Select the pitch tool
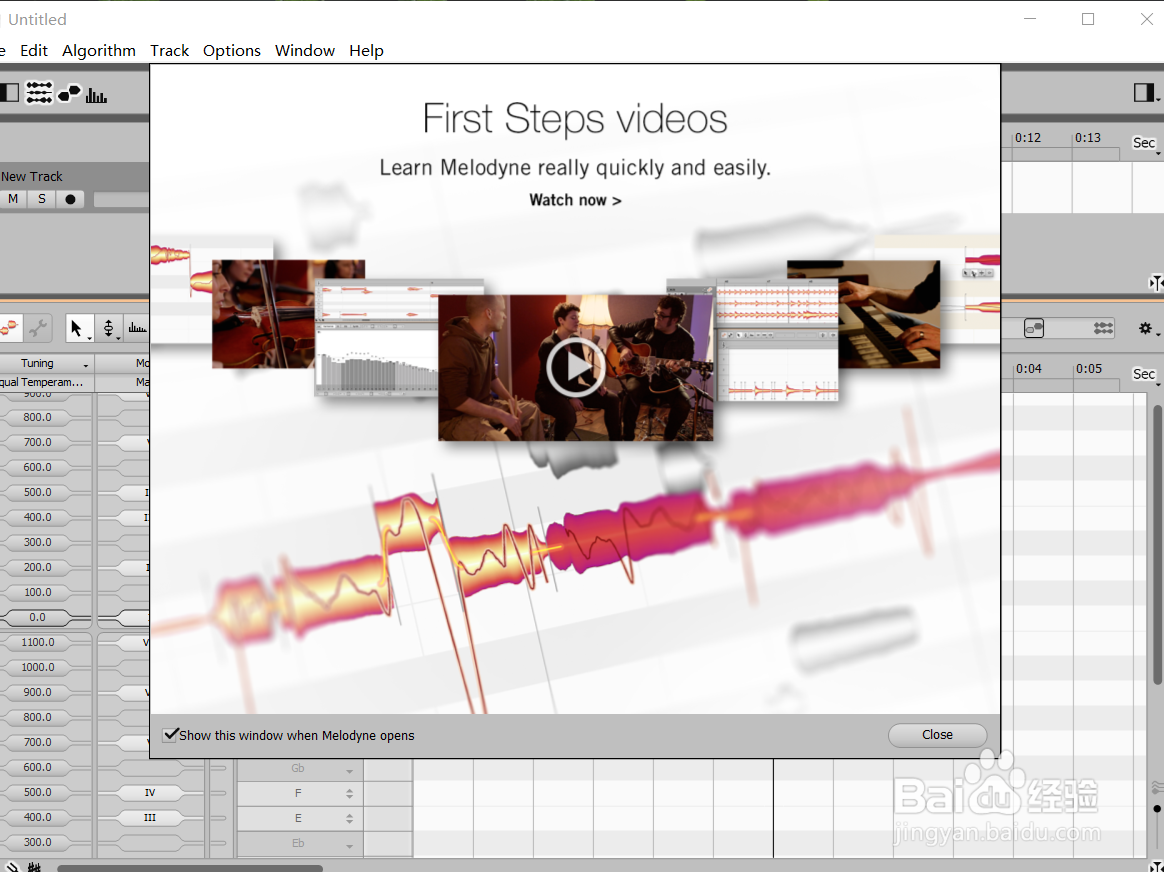The width and height of the screenshot is (1164, 872). pos(109,328)
